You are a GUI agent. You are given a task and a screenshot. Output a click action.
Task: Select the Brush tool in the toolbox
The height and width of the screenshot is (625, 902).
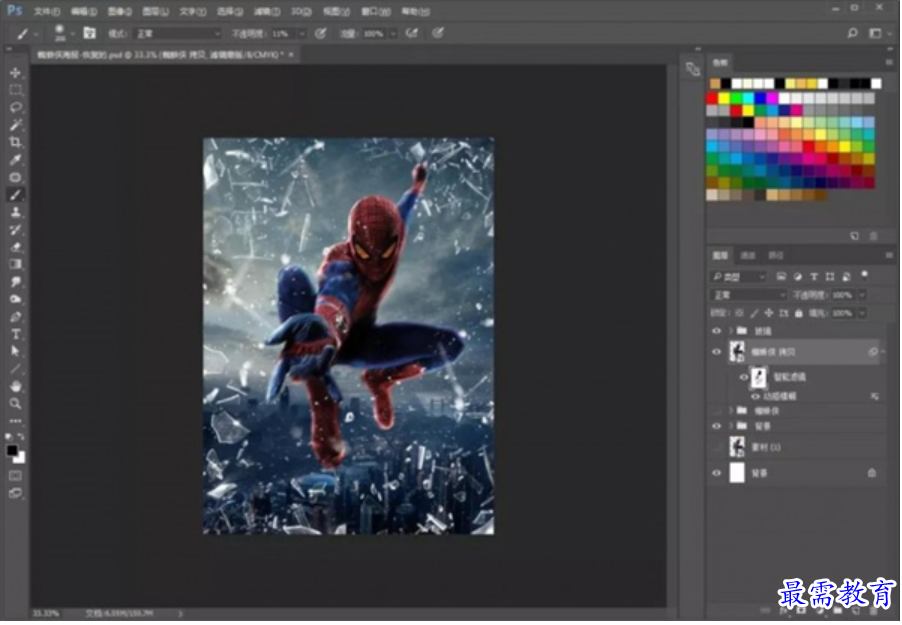click(16, 195)
